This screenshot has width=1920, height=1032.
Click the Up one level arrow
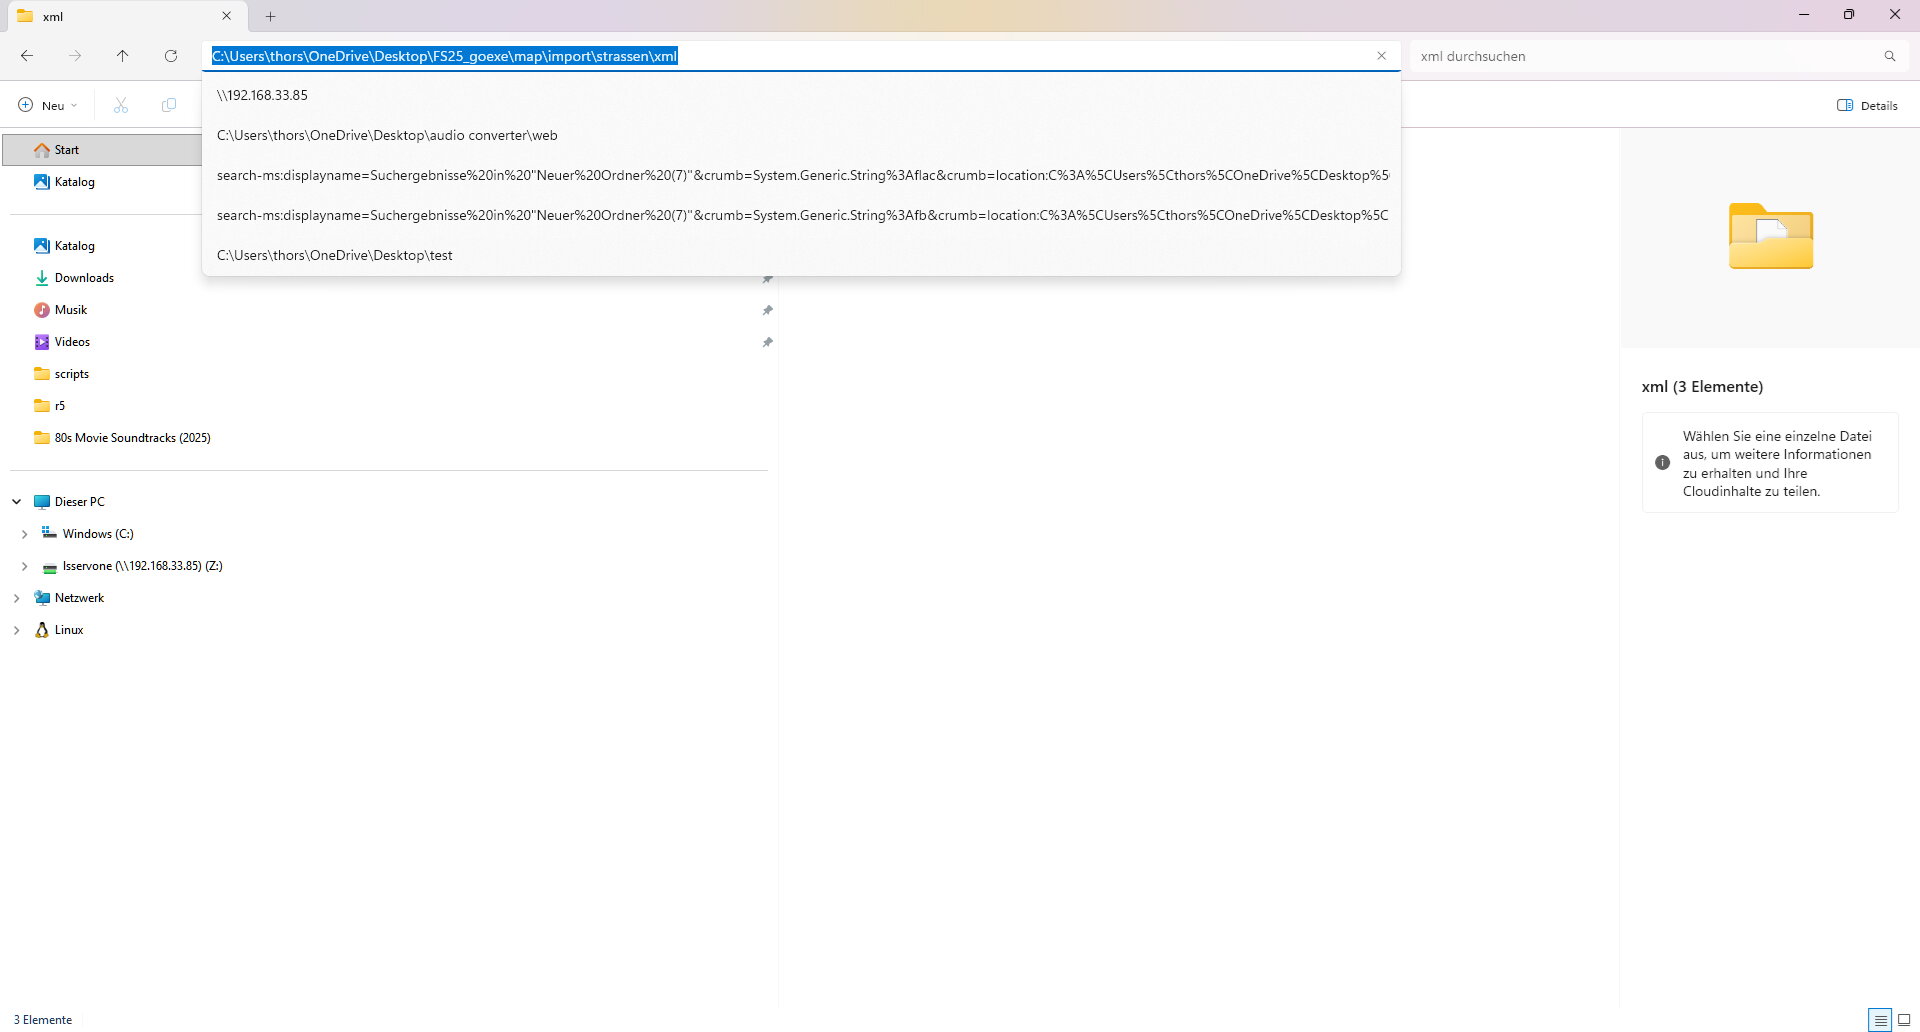122,56
